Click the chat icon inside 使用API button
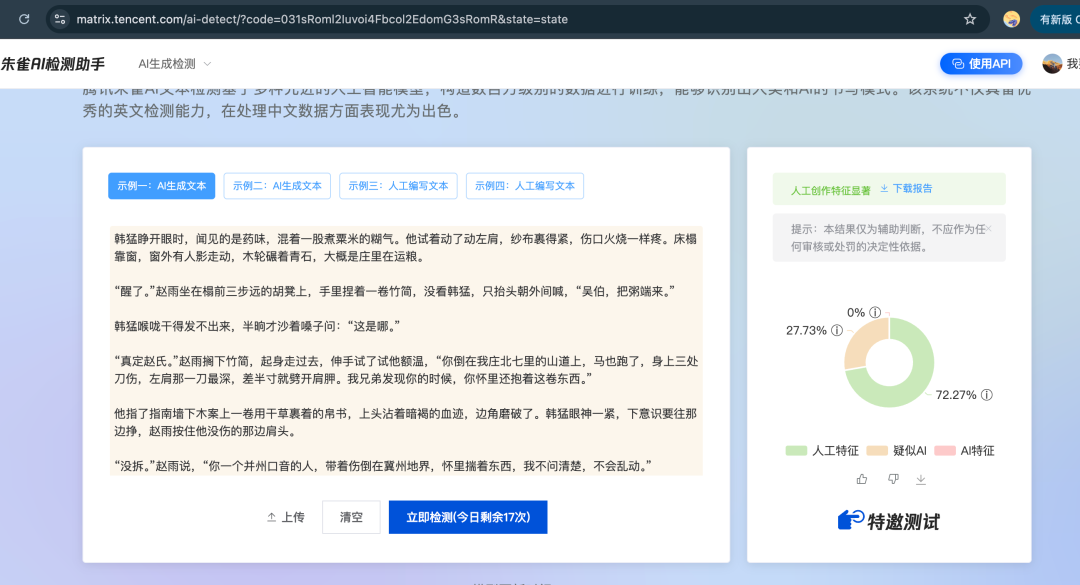 point(958,64)
